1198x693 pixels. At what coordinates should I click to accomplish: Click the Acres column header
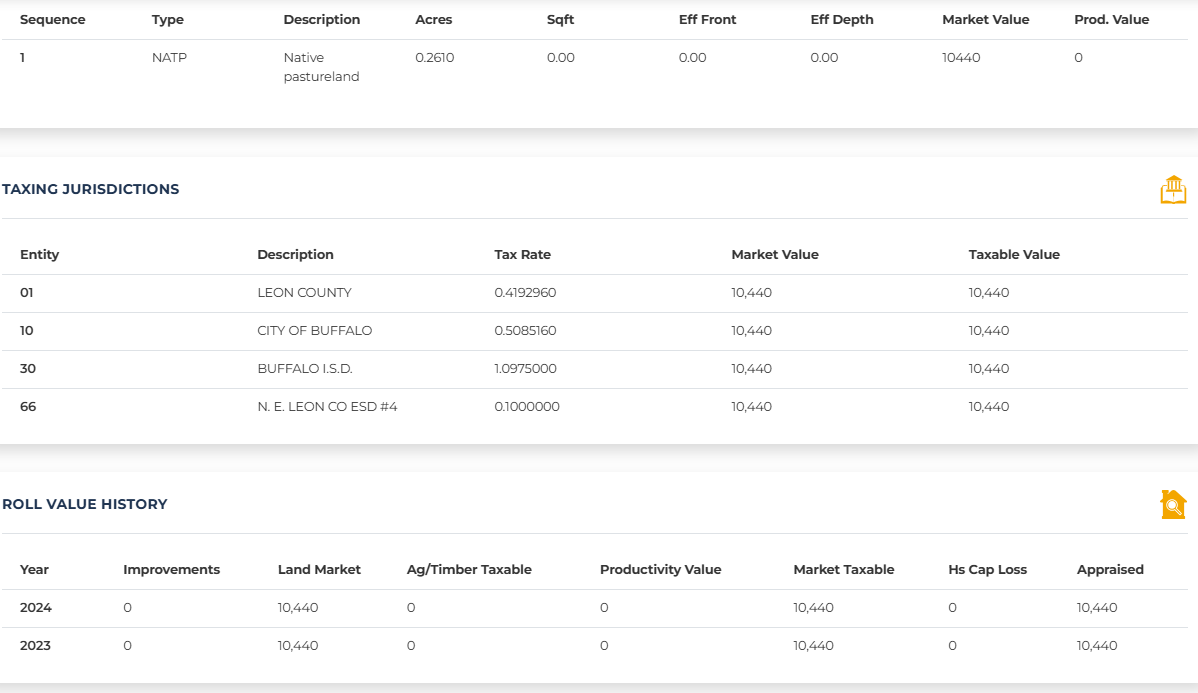433,20
